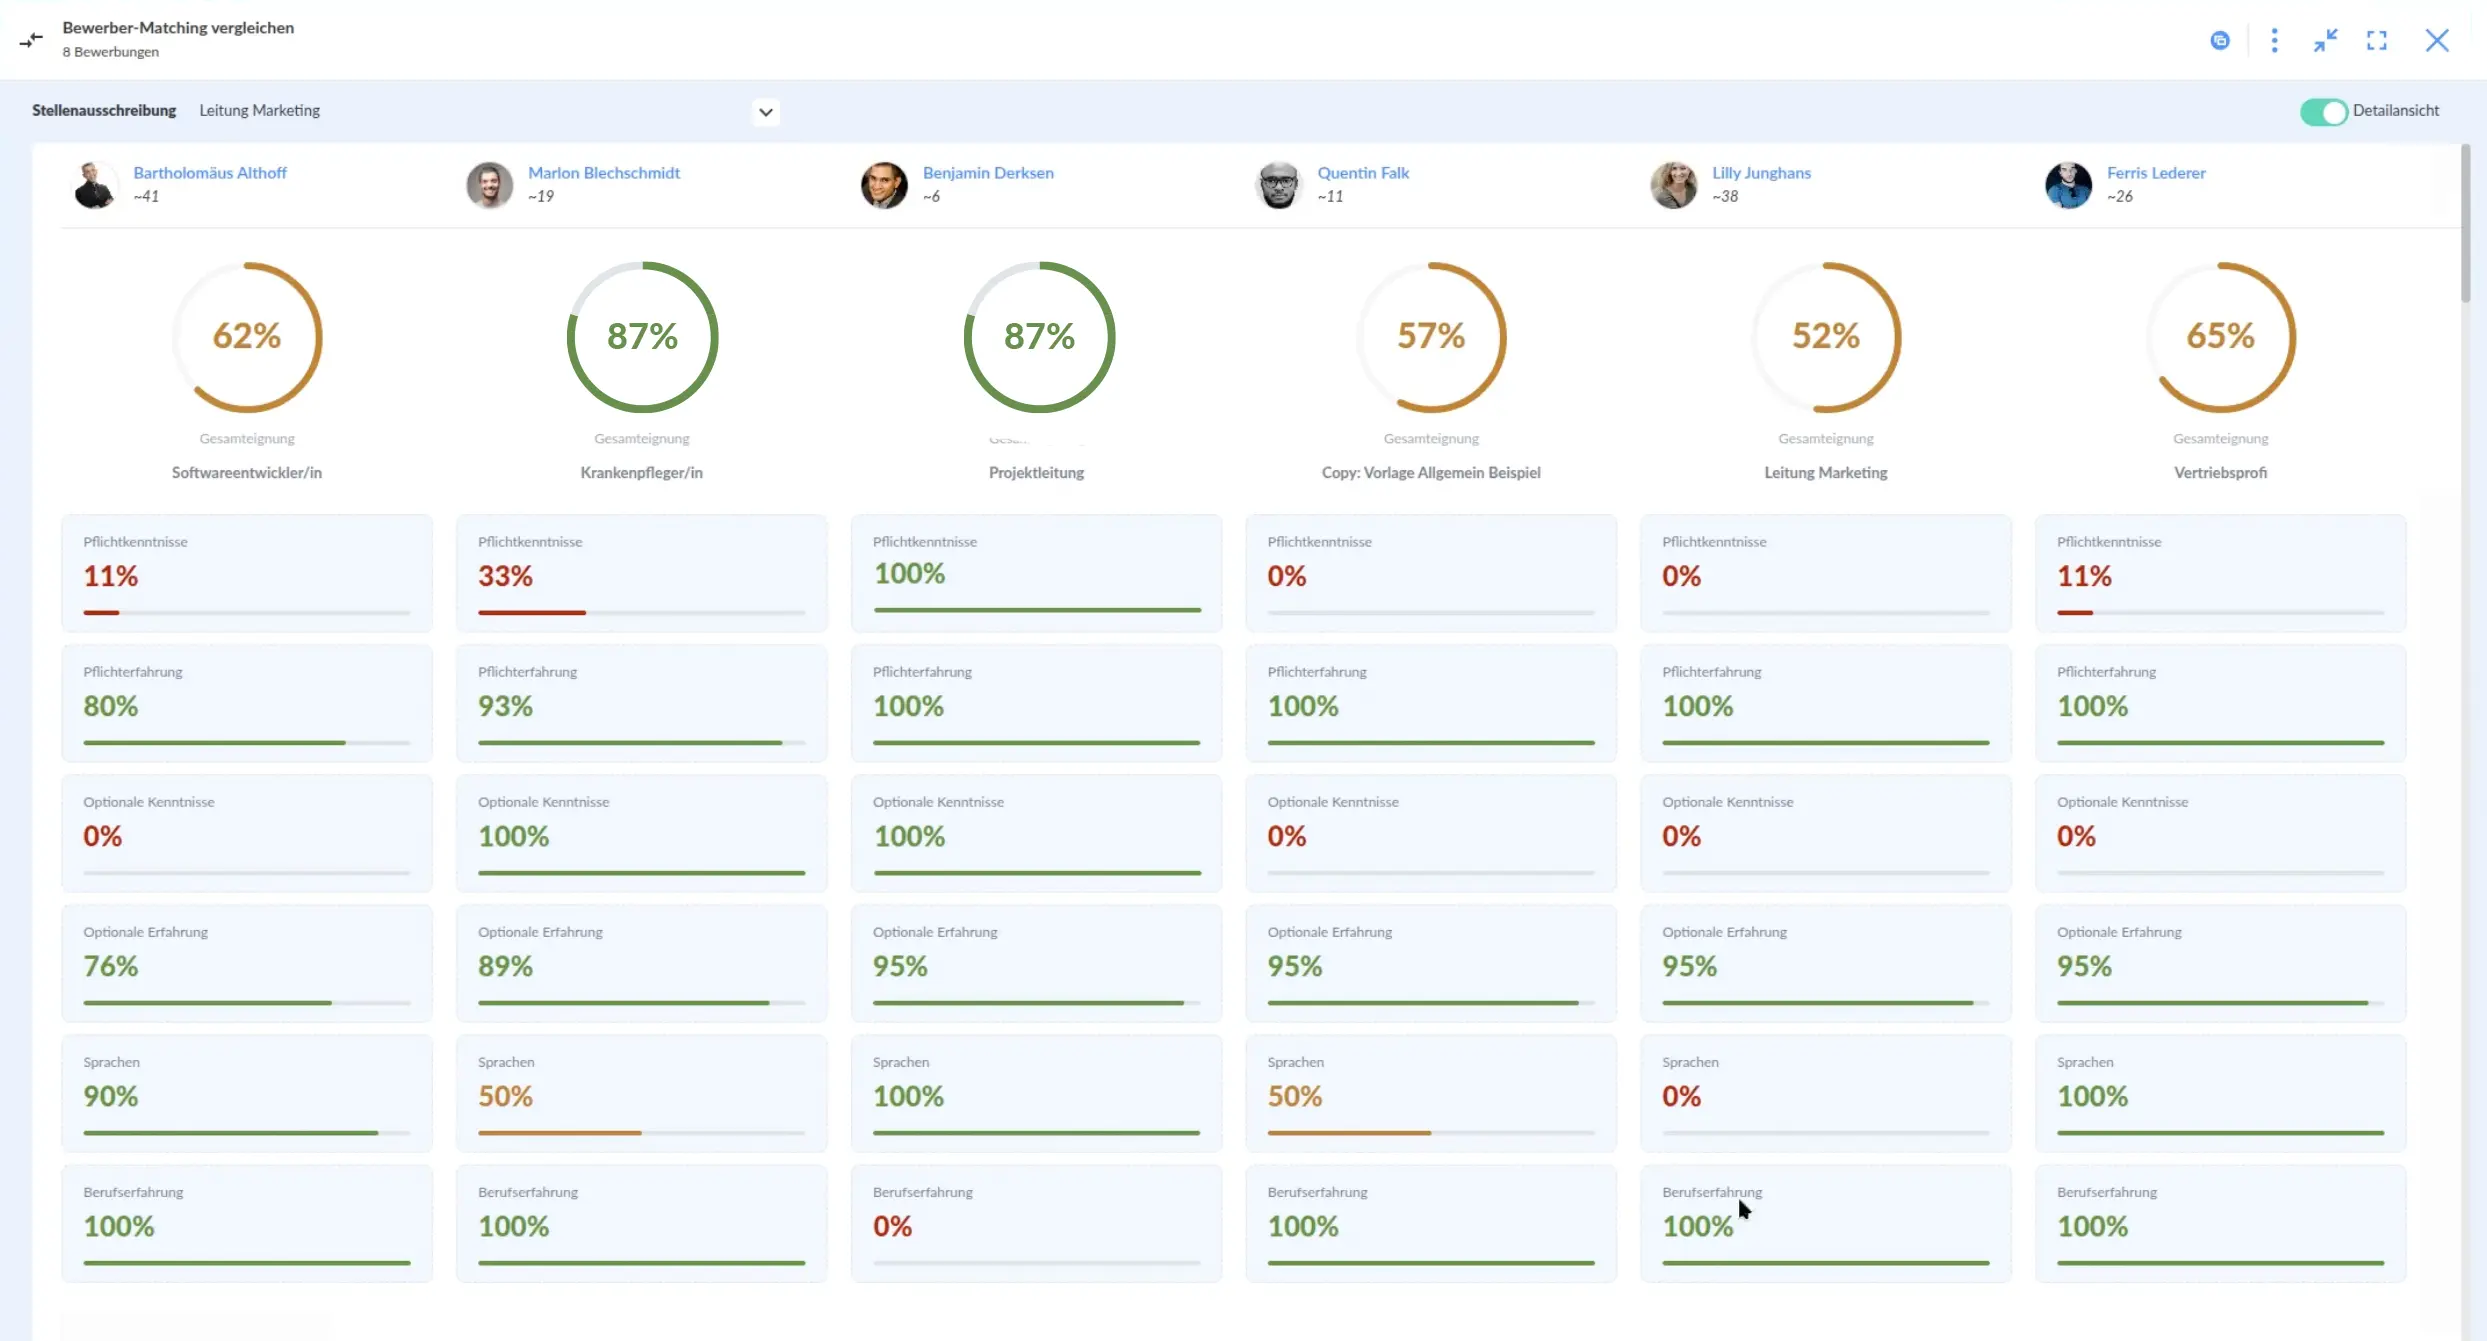The image size is (2487, 1341).
Task: Click the collapse arrows icon in the header
Action: tap(2325, 40)
